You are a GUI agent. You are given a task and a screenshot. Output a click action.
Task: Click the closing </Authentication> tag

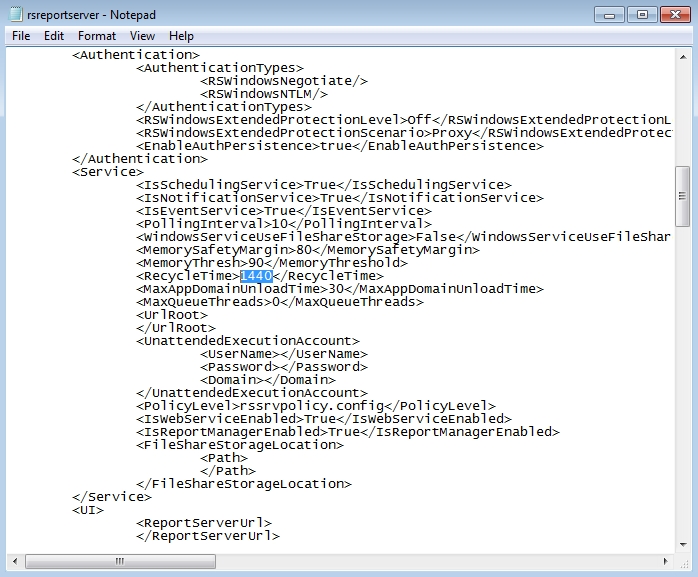pos(140,159)
